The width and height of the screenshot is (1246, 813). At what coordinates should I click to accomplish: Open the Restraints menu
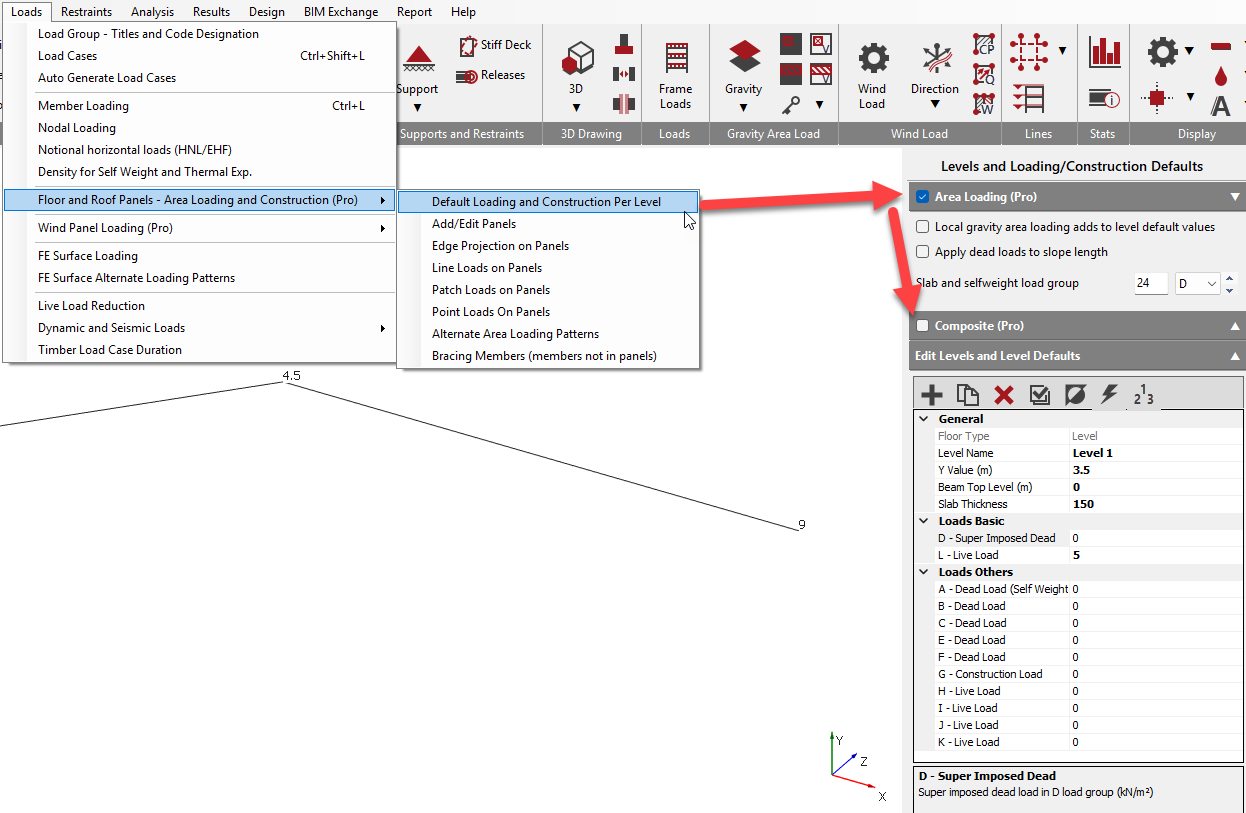pos(86,12)
